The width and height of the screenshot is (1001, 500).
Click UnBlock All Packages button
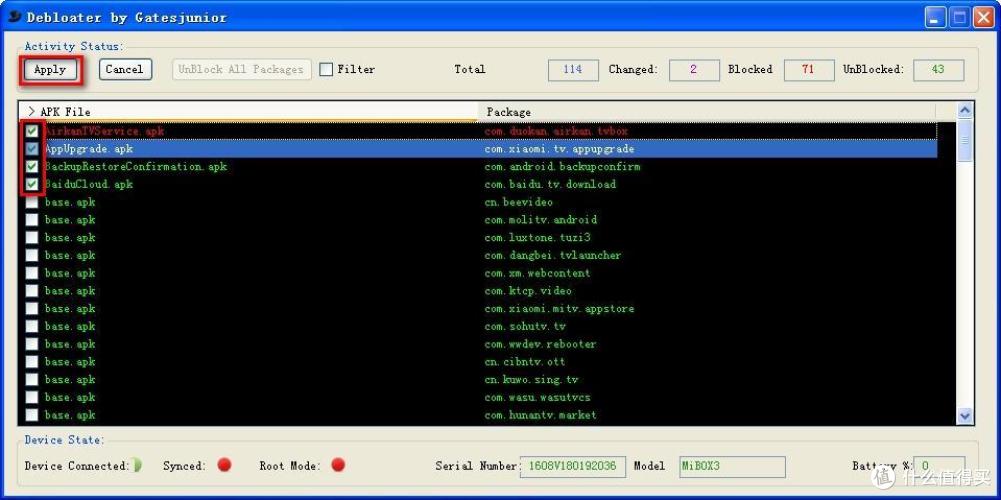tap(241, 69)
